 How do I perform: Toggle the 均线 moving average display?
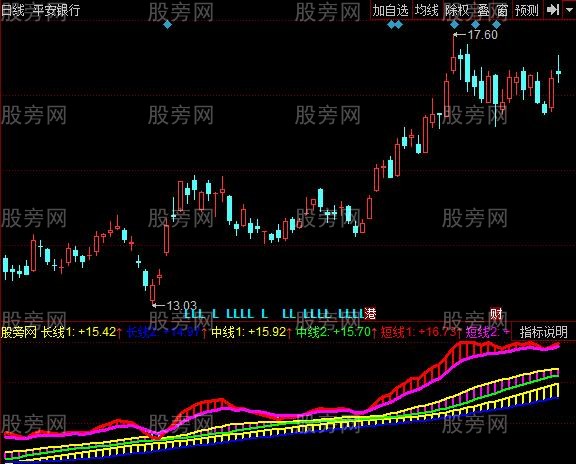[x=426, y=10]
